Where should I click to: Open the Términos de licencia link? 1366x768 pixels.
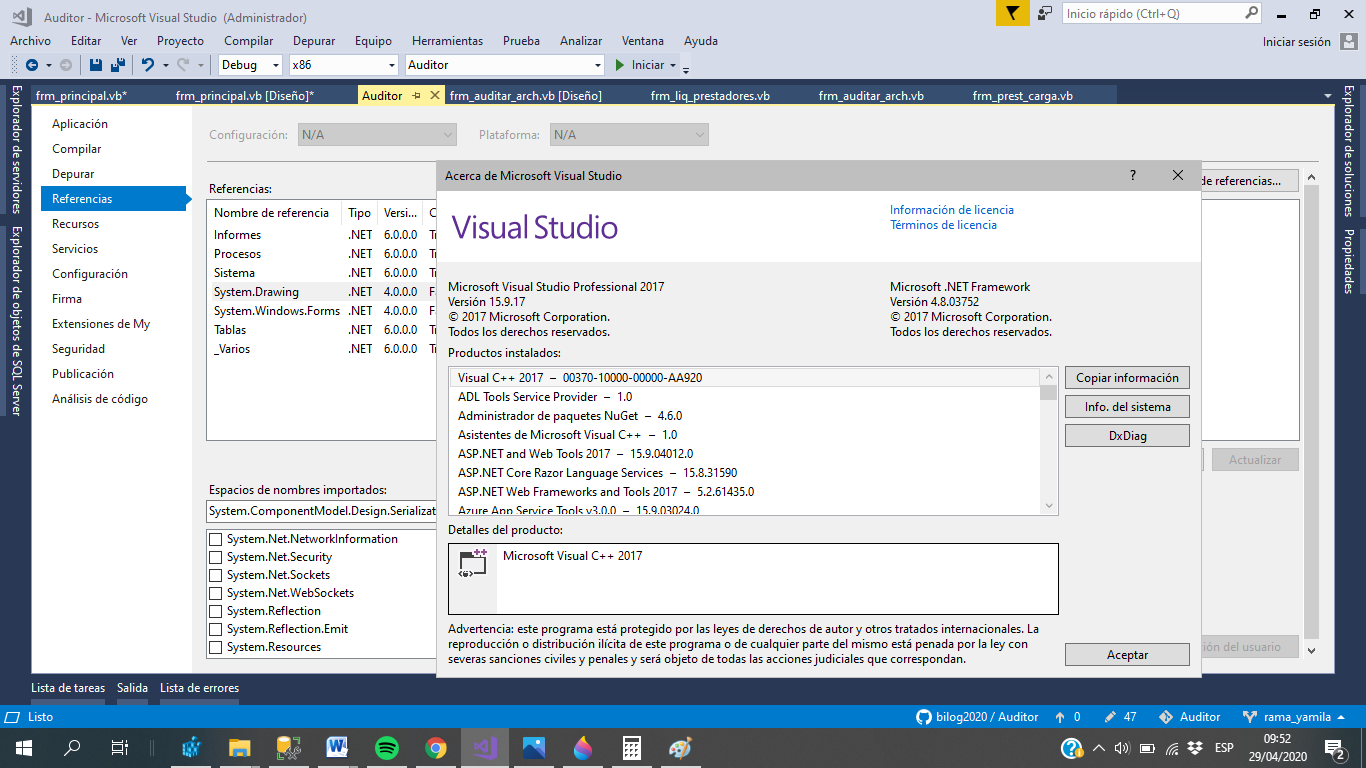pos(943,225)
